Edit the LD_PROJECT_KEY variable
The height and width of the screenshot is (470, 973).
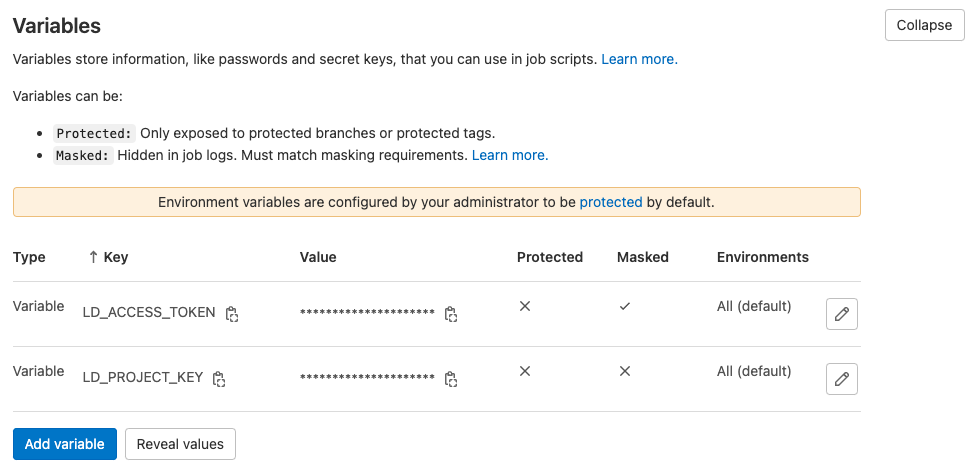pyautogui.click(x=842, y=379)
